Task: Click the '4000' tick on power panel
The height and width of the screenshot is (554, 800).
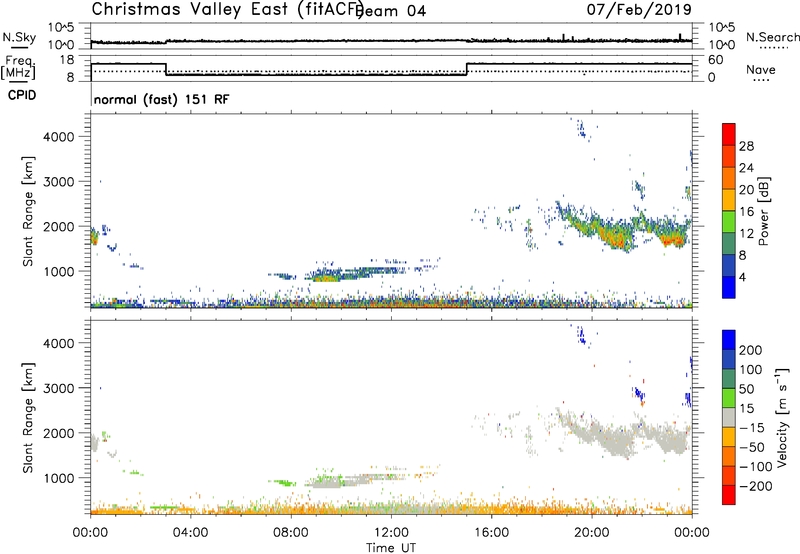Action: 59,137
